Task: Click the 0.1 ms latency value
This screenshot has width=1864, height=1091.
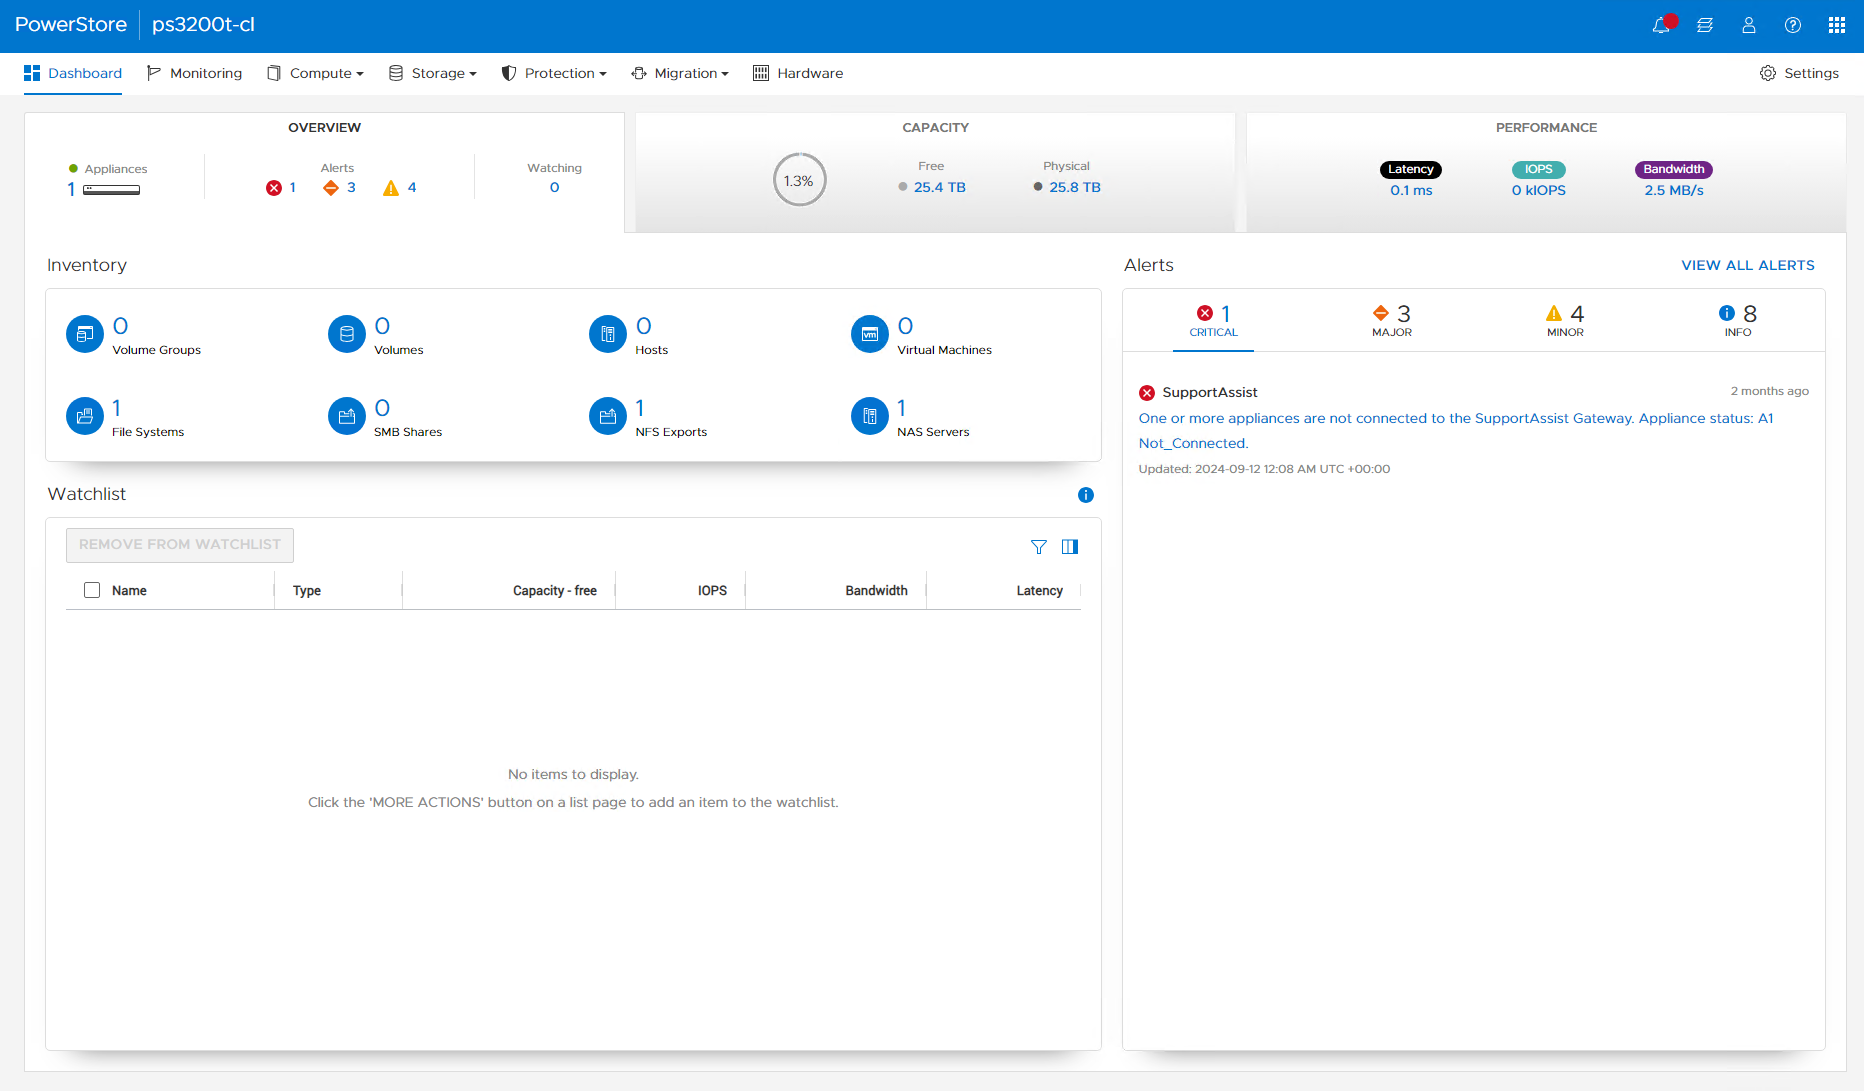Action: coord(1411,190)
